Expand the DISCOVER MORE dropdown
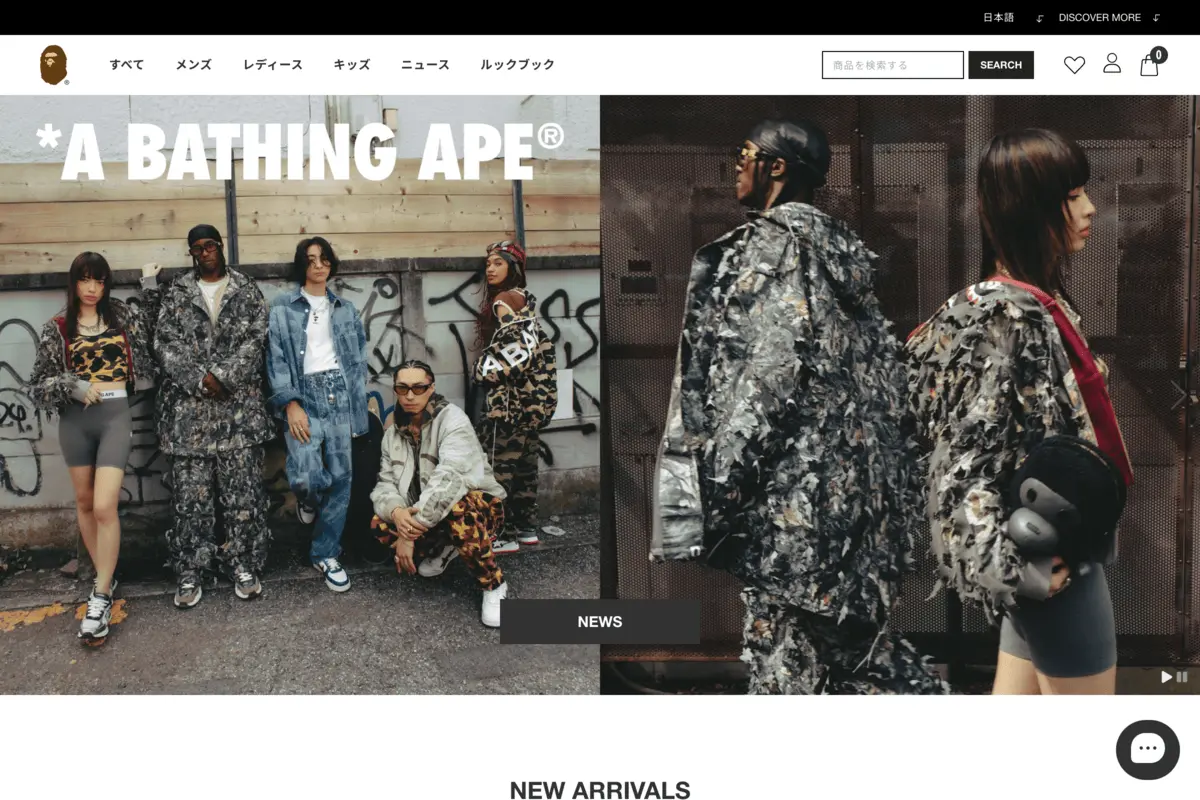This screenshot has width=1200, height=800. 1099,17
